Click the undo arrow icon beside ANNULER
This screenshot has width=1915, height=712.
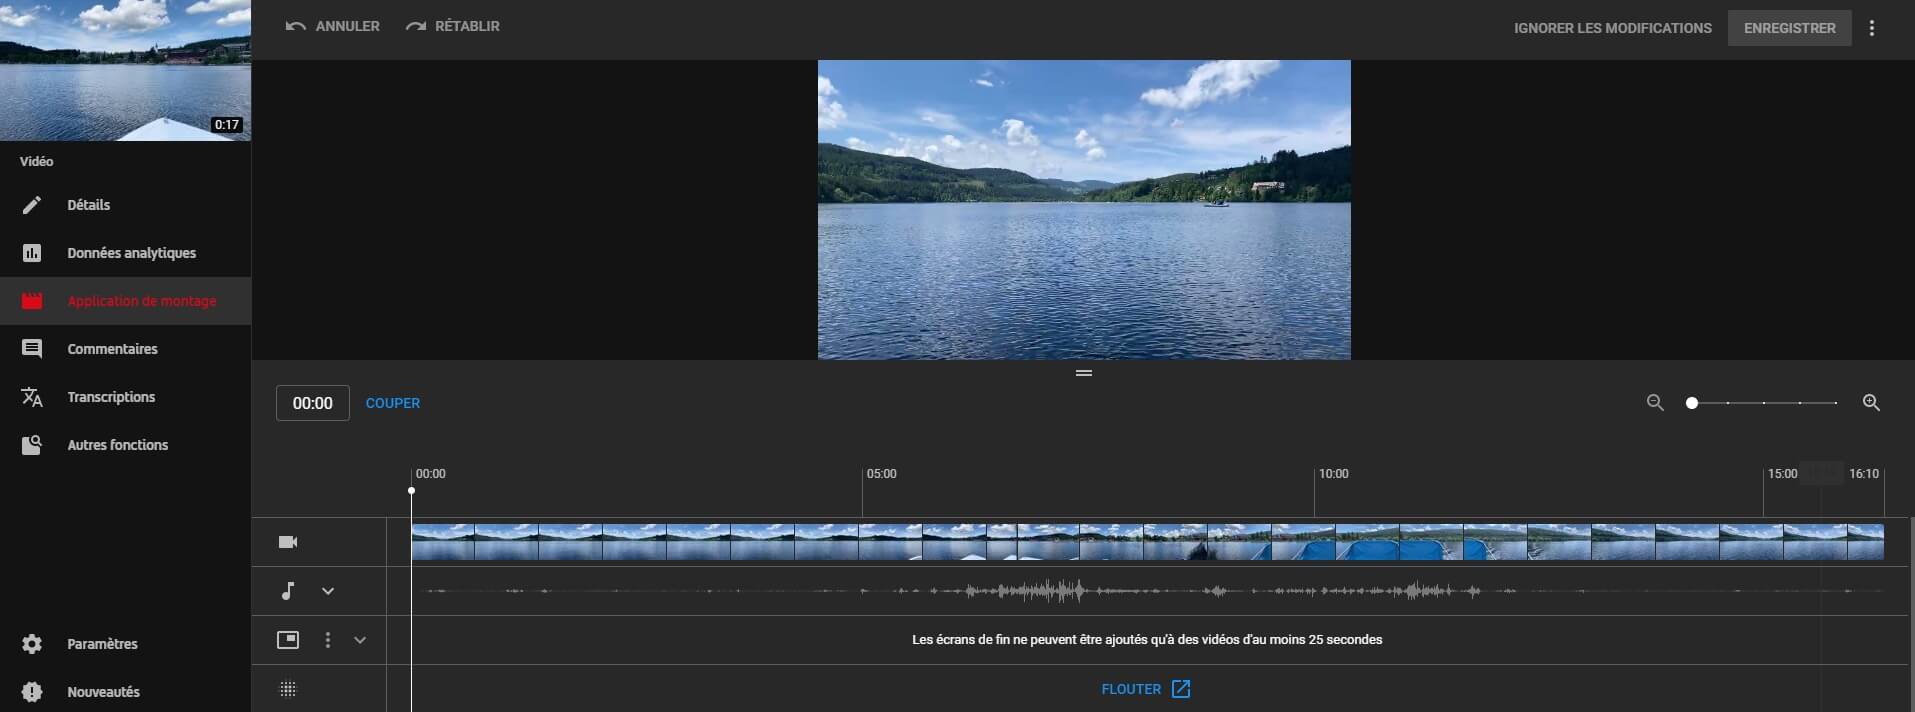click(295, 26)
